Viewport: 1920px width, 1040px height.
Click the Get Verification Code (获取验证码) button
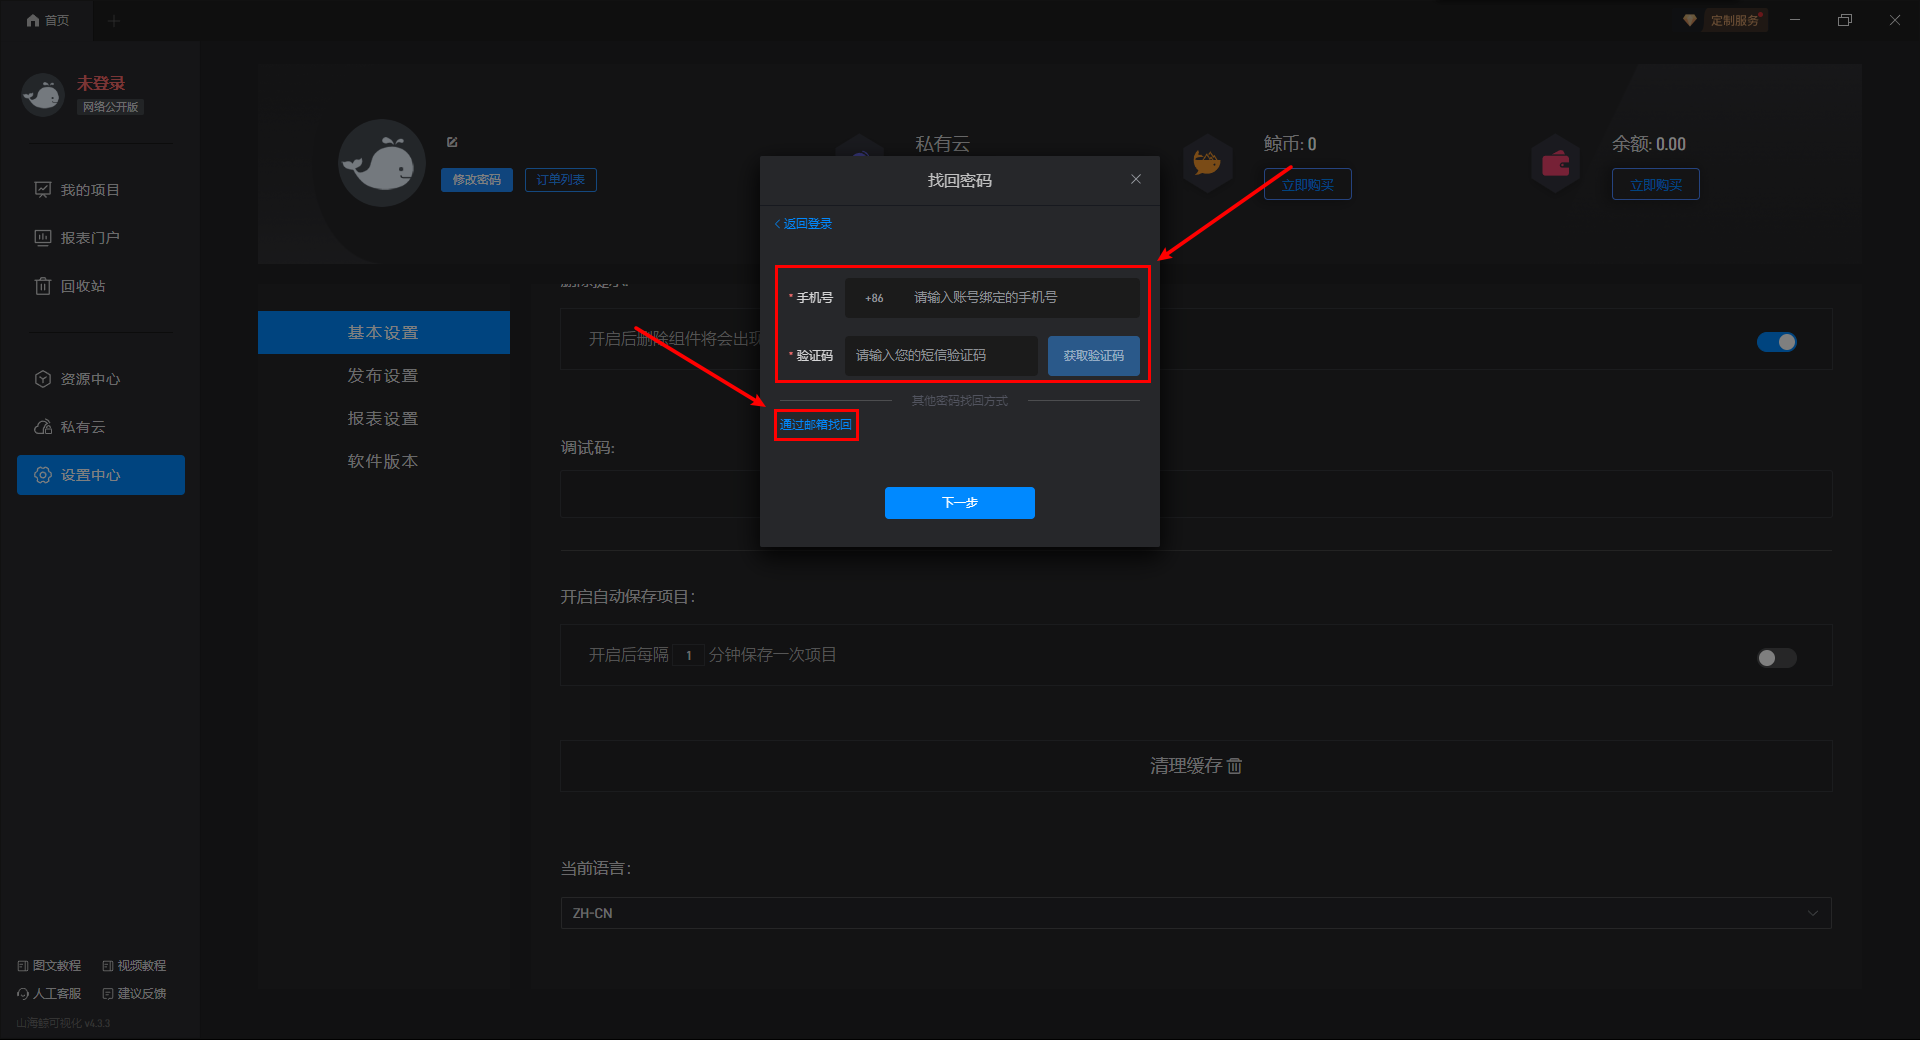(x=1093, y=356)
